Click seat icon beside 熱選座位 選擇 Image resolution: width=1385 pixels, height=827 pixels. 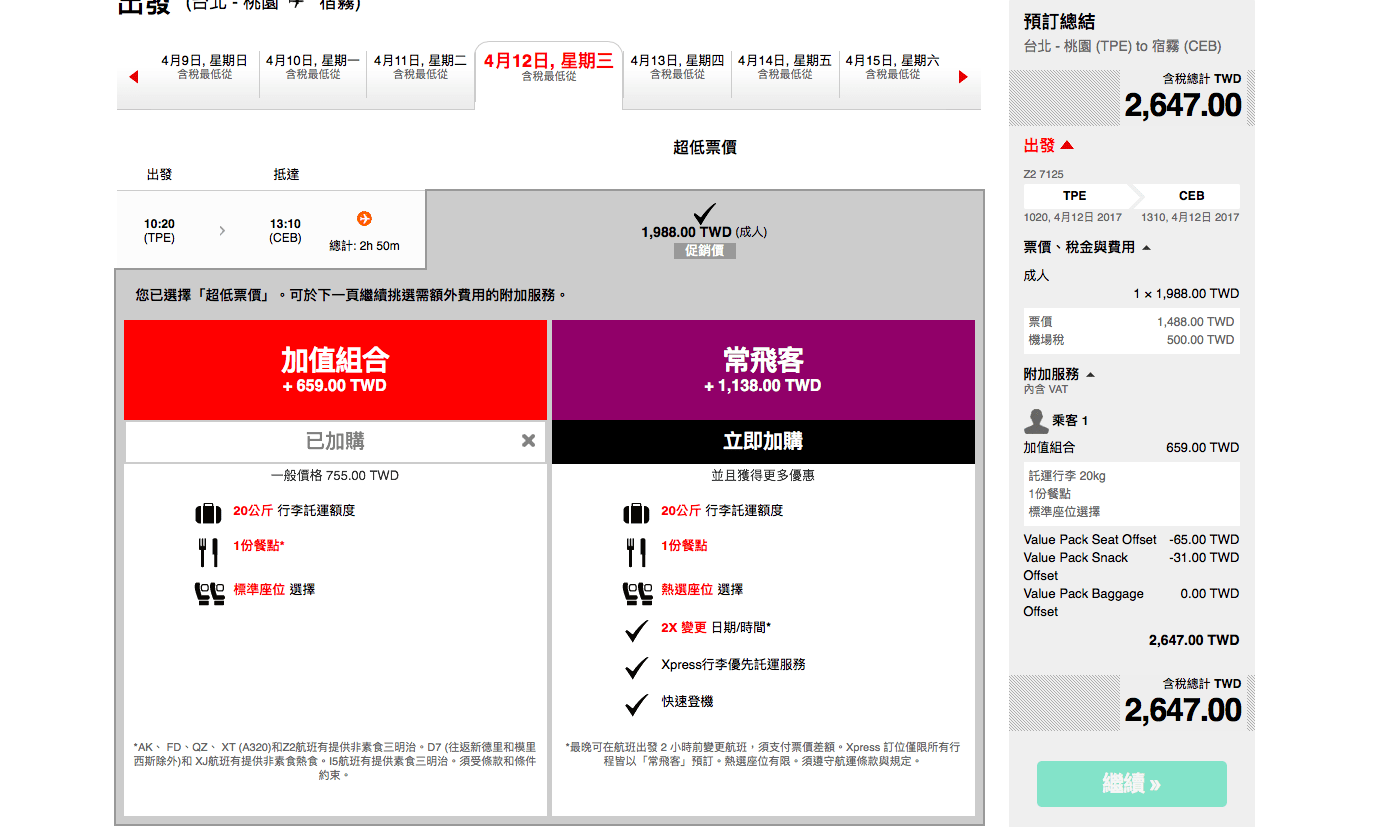point(637,593)
